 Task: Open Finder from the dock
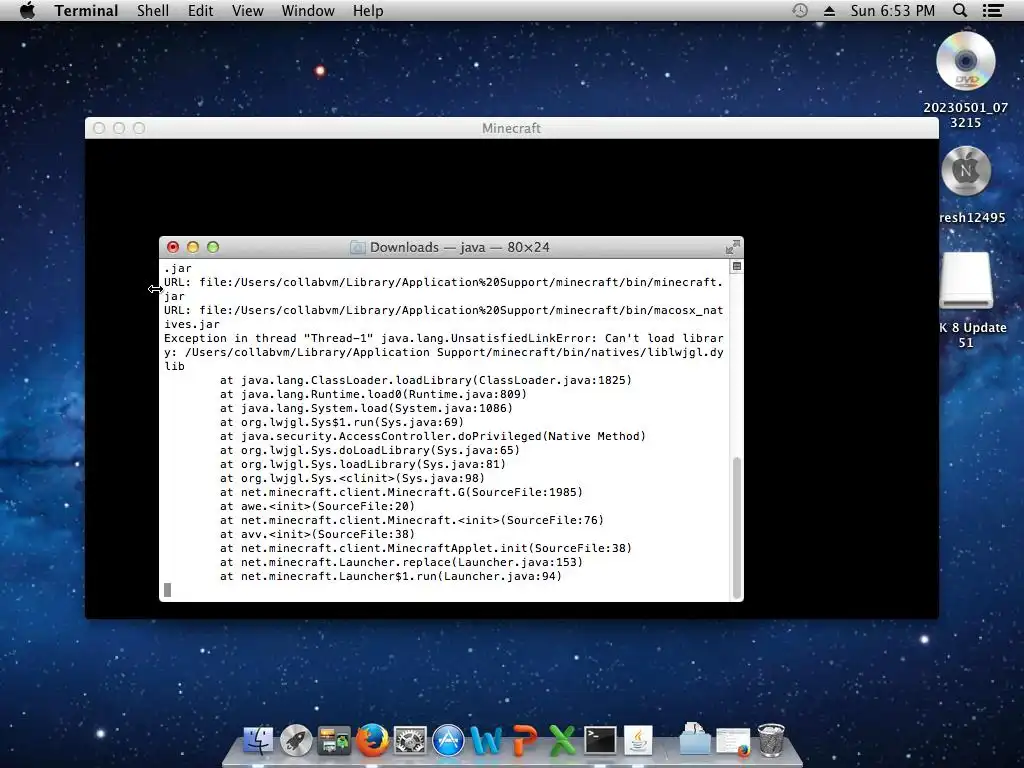click(259, 741)
